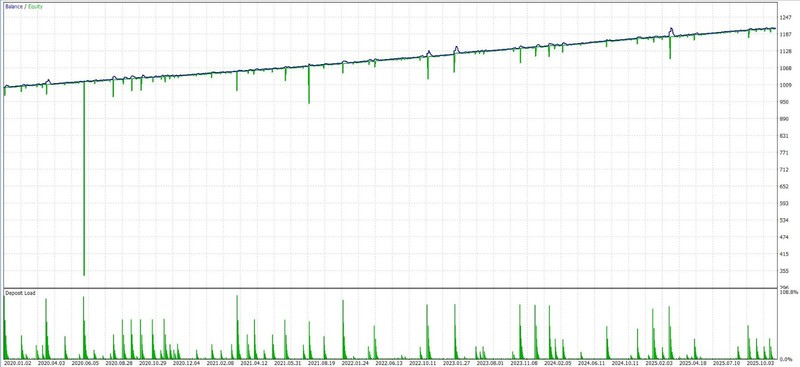Click the 2020.04.03 date label
800x367 pixels.
(52, 363)
